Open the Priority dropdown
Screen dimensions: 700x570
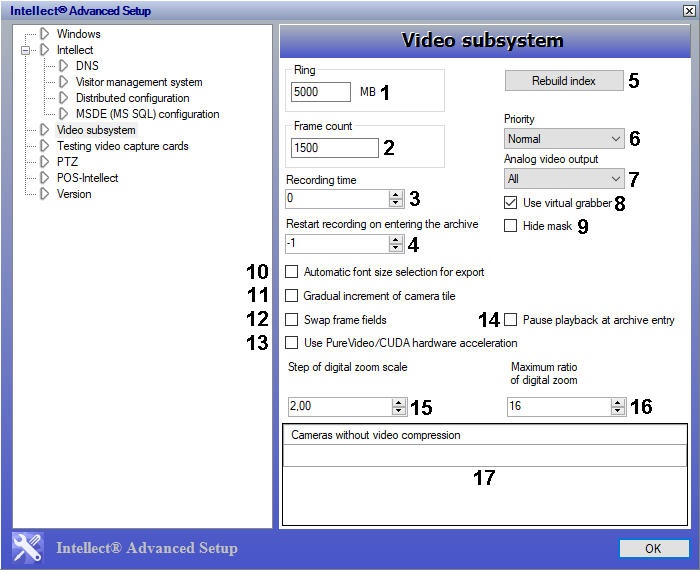click(x=564, y=139)
